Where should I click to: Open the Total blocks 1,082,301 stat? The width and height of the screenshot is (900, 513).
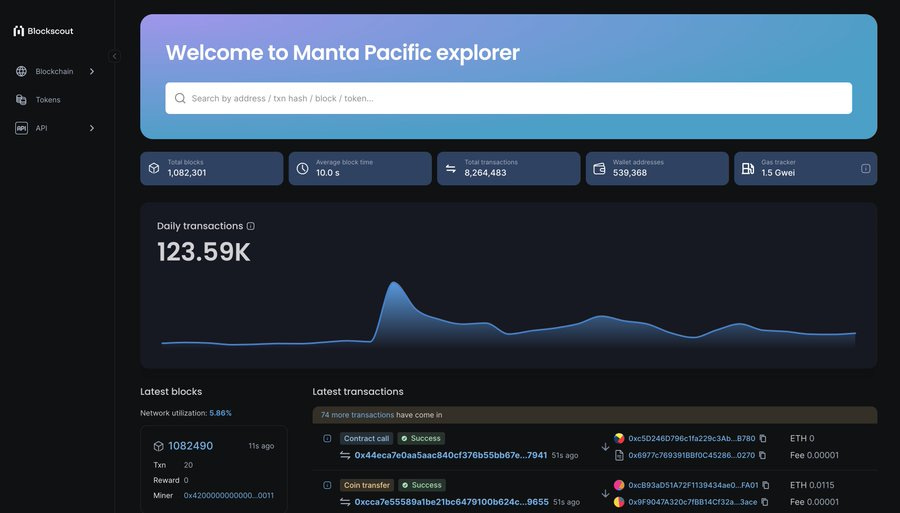(x=212, y=168)
